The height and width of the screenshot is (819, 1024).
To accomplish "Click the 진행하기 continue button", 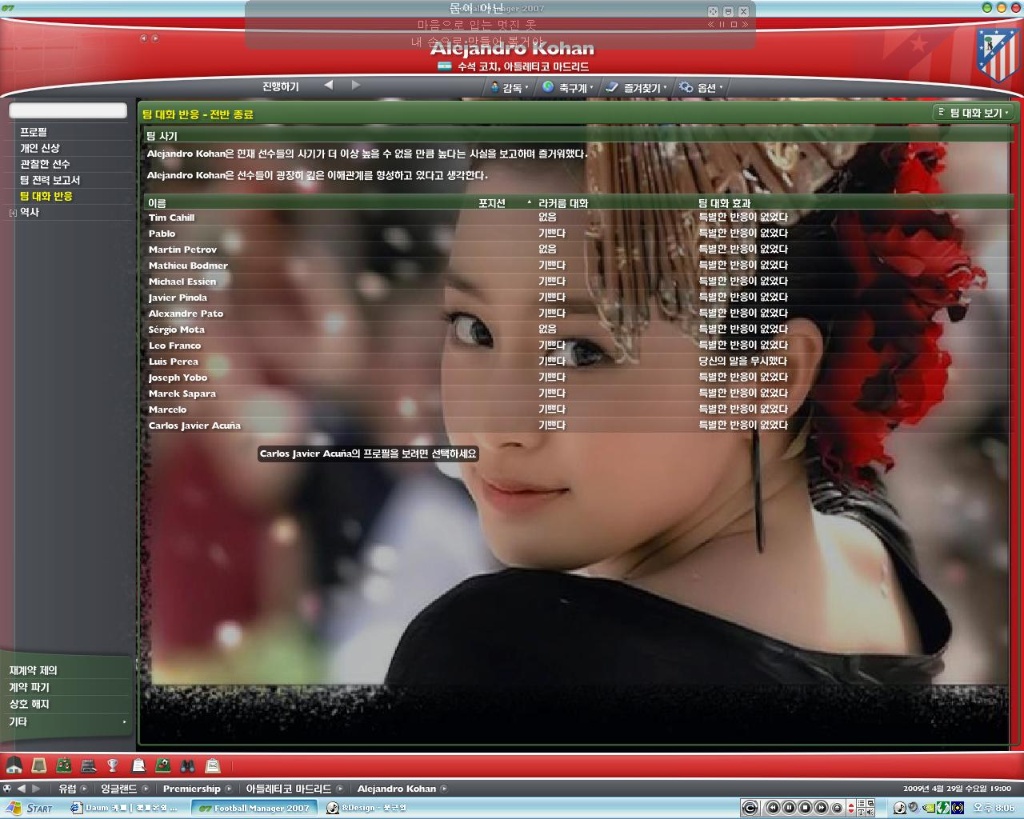I will 281,86.
